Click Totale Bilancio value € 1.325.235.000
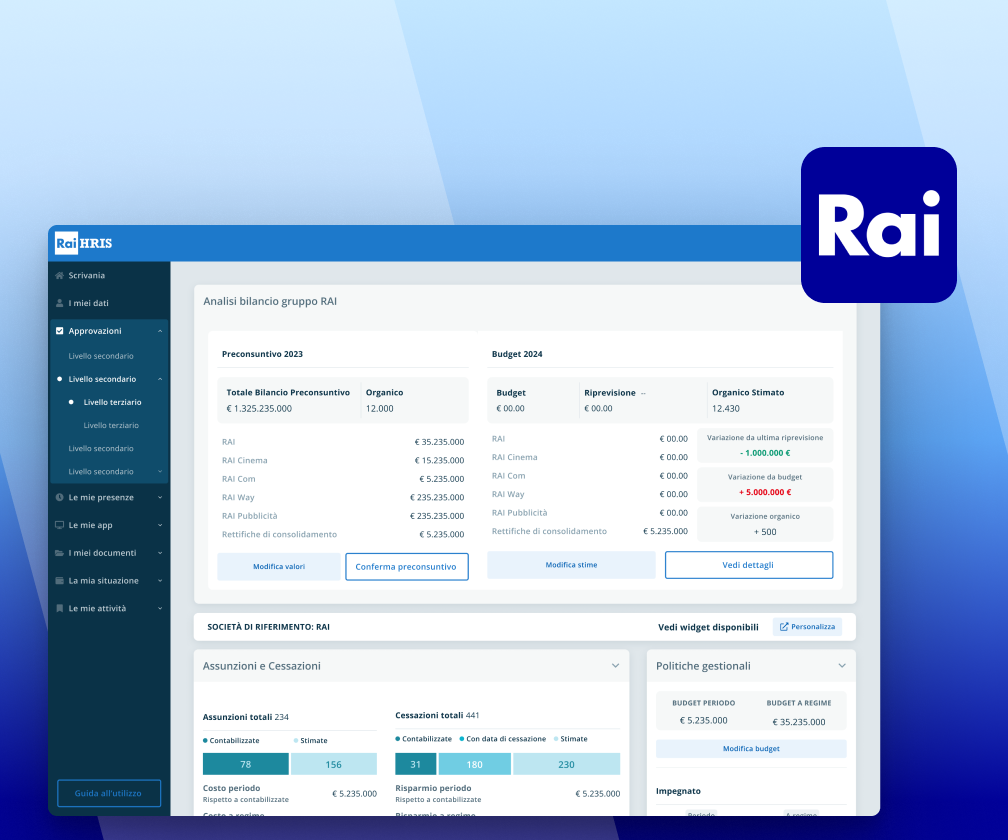1008x840 pixels. 259,409
